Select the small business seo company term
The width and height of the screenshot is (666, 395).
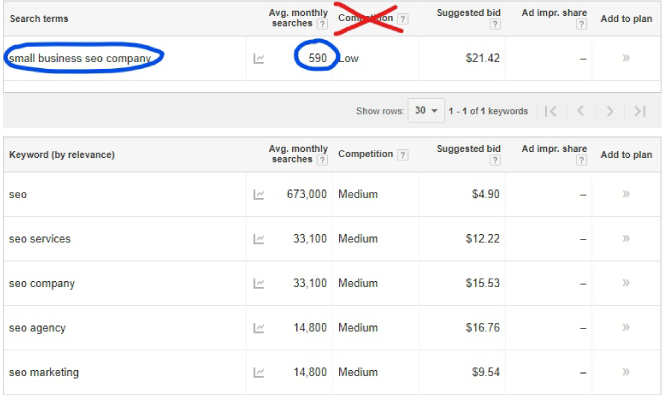coord(80,58)
